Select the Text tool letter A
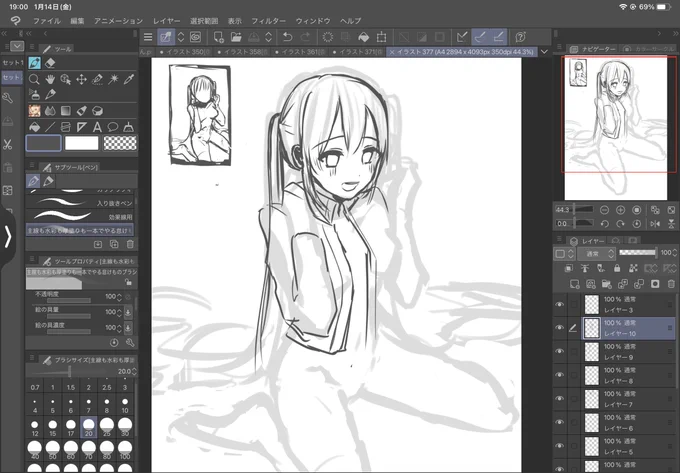 coord(97,127)
